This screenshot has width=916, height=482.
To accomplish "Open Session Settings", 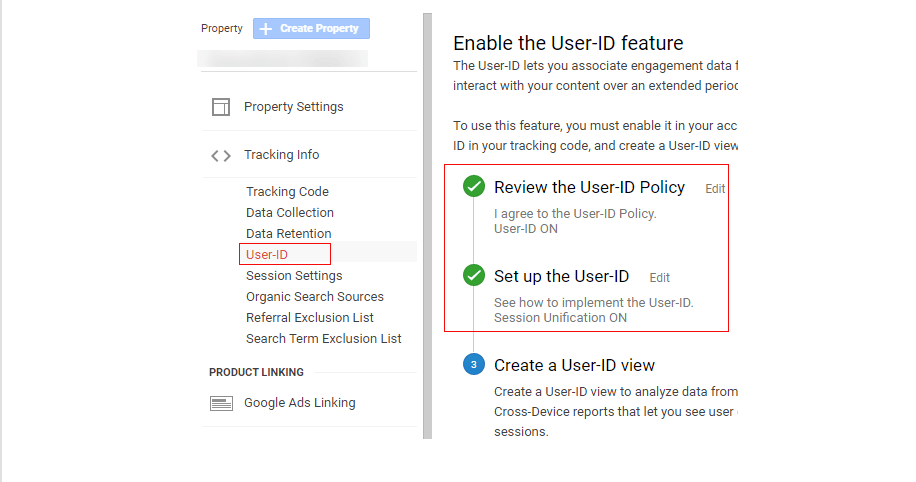I will 294,276.
